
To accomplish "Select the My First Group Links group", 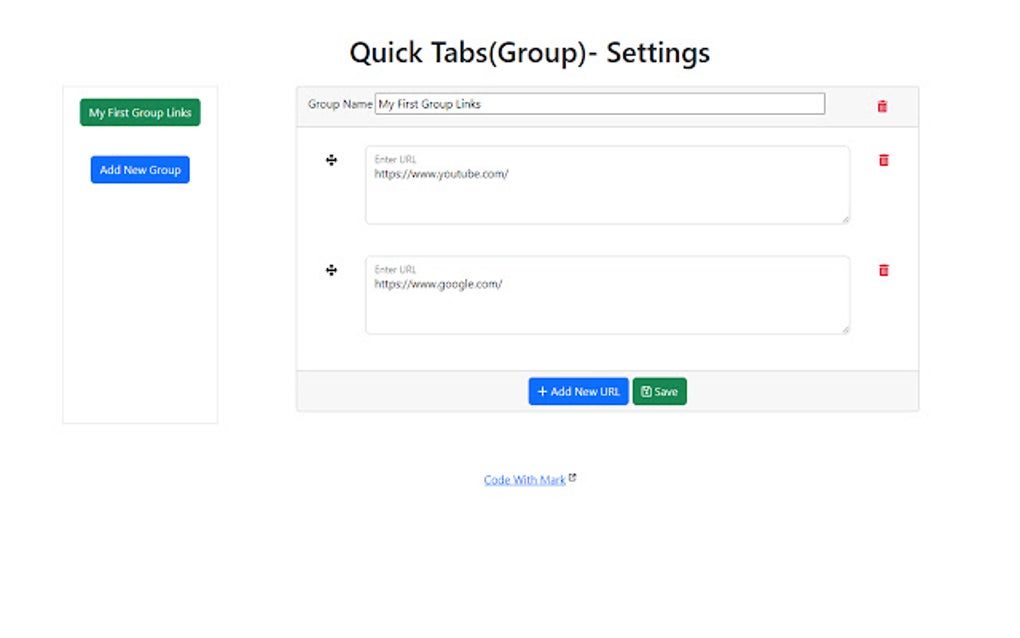I will point(139,112).
